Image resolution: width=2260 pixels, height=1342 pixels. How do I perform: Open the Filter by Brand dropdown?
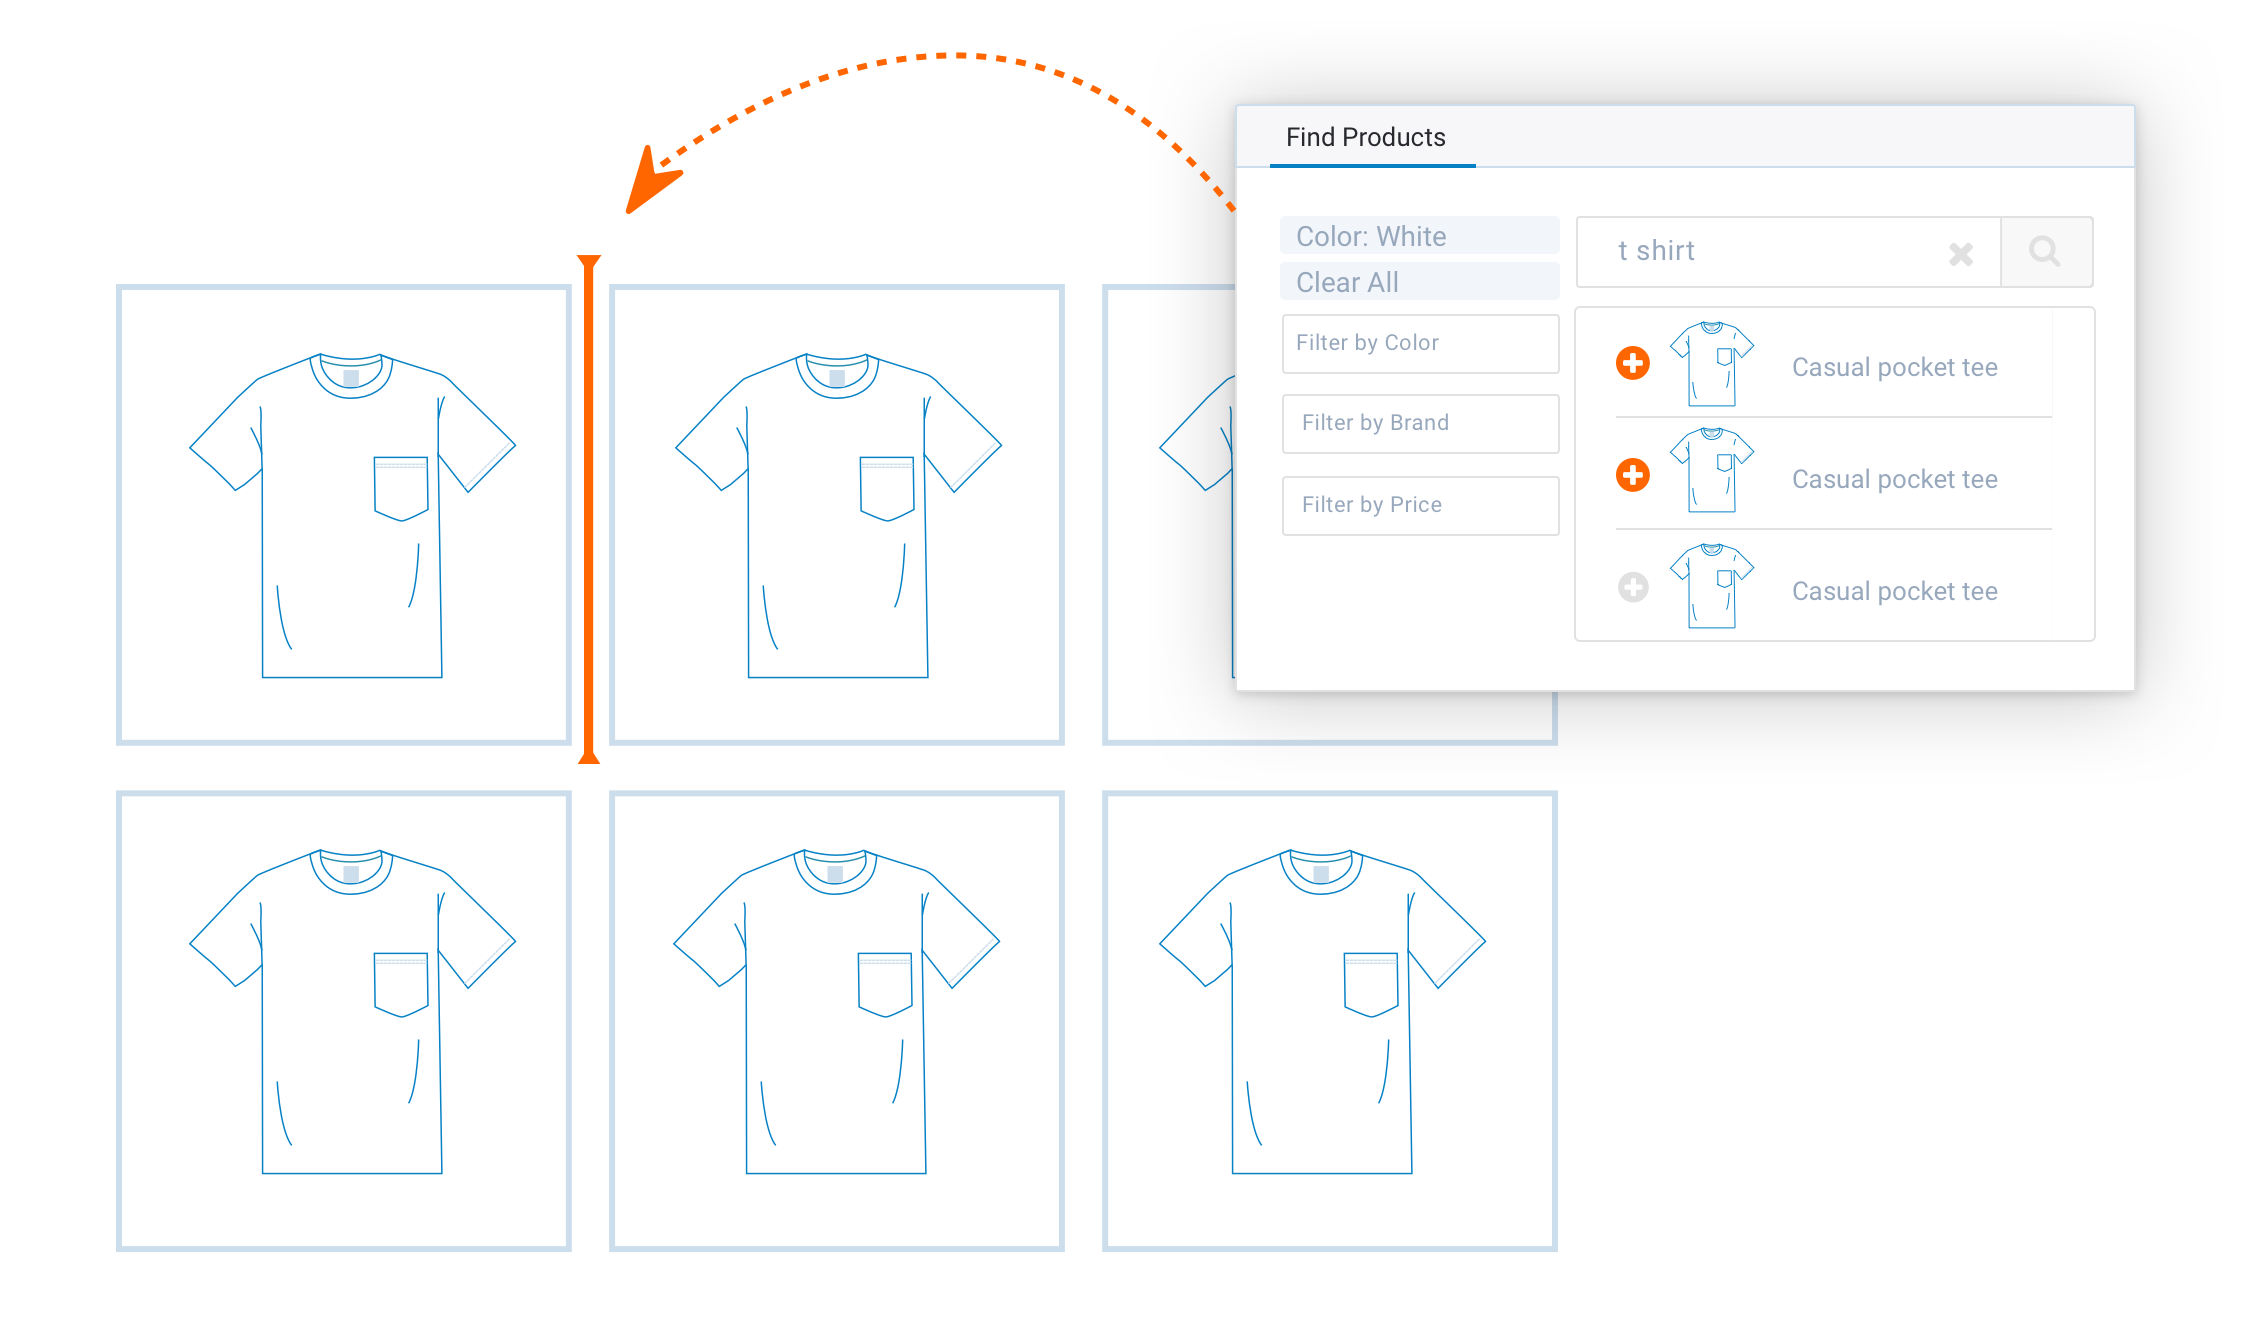tap(1420, 423)
